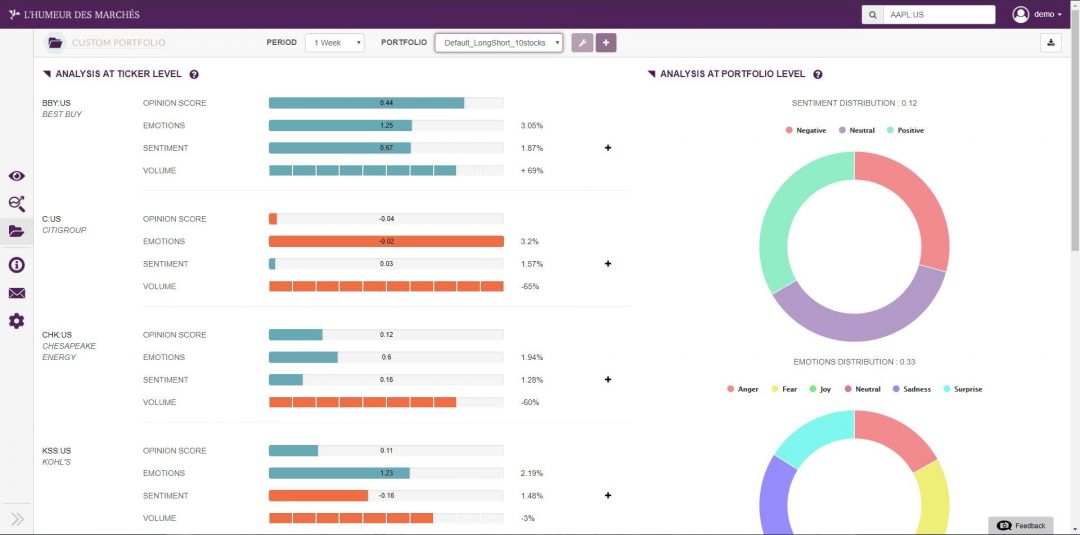The image size is (1080, 535).
Task: Open the info icon in sidebar
Action: [16, 265]
